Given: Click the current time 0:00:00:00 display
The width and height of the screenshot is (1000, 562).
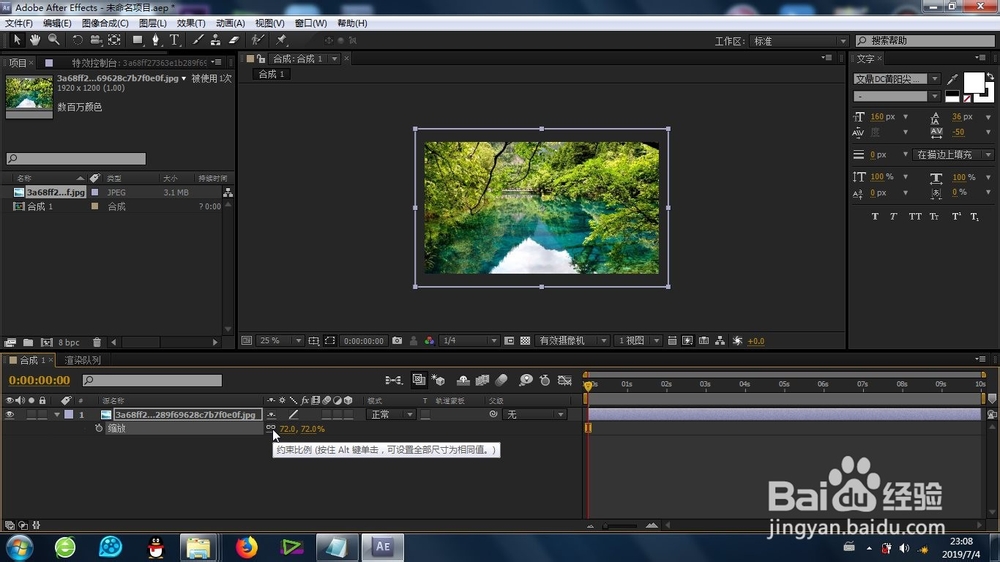Looking at the screenshot, I should [x=40, y=380].
